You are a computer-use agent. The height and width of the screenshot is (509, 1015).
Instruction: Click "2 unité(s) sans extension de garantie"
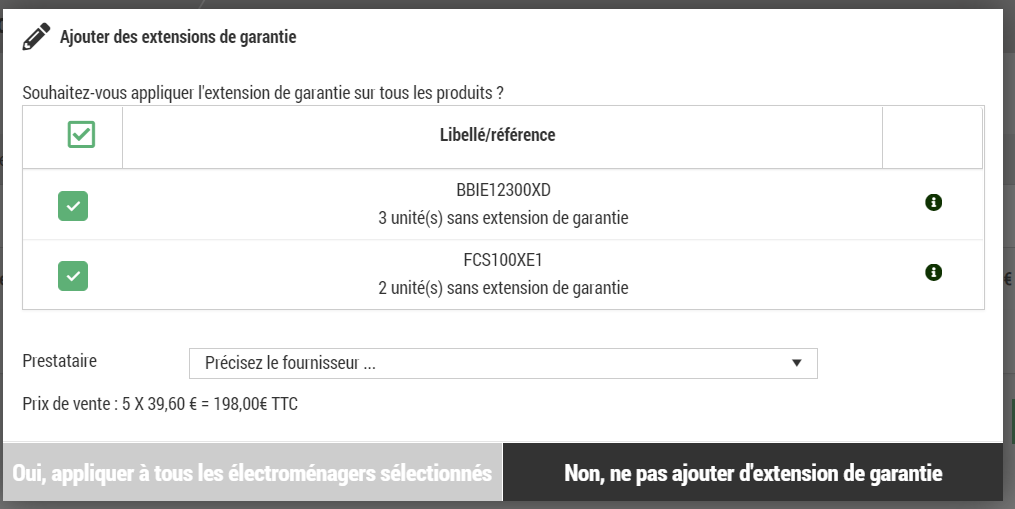(502, 288)
